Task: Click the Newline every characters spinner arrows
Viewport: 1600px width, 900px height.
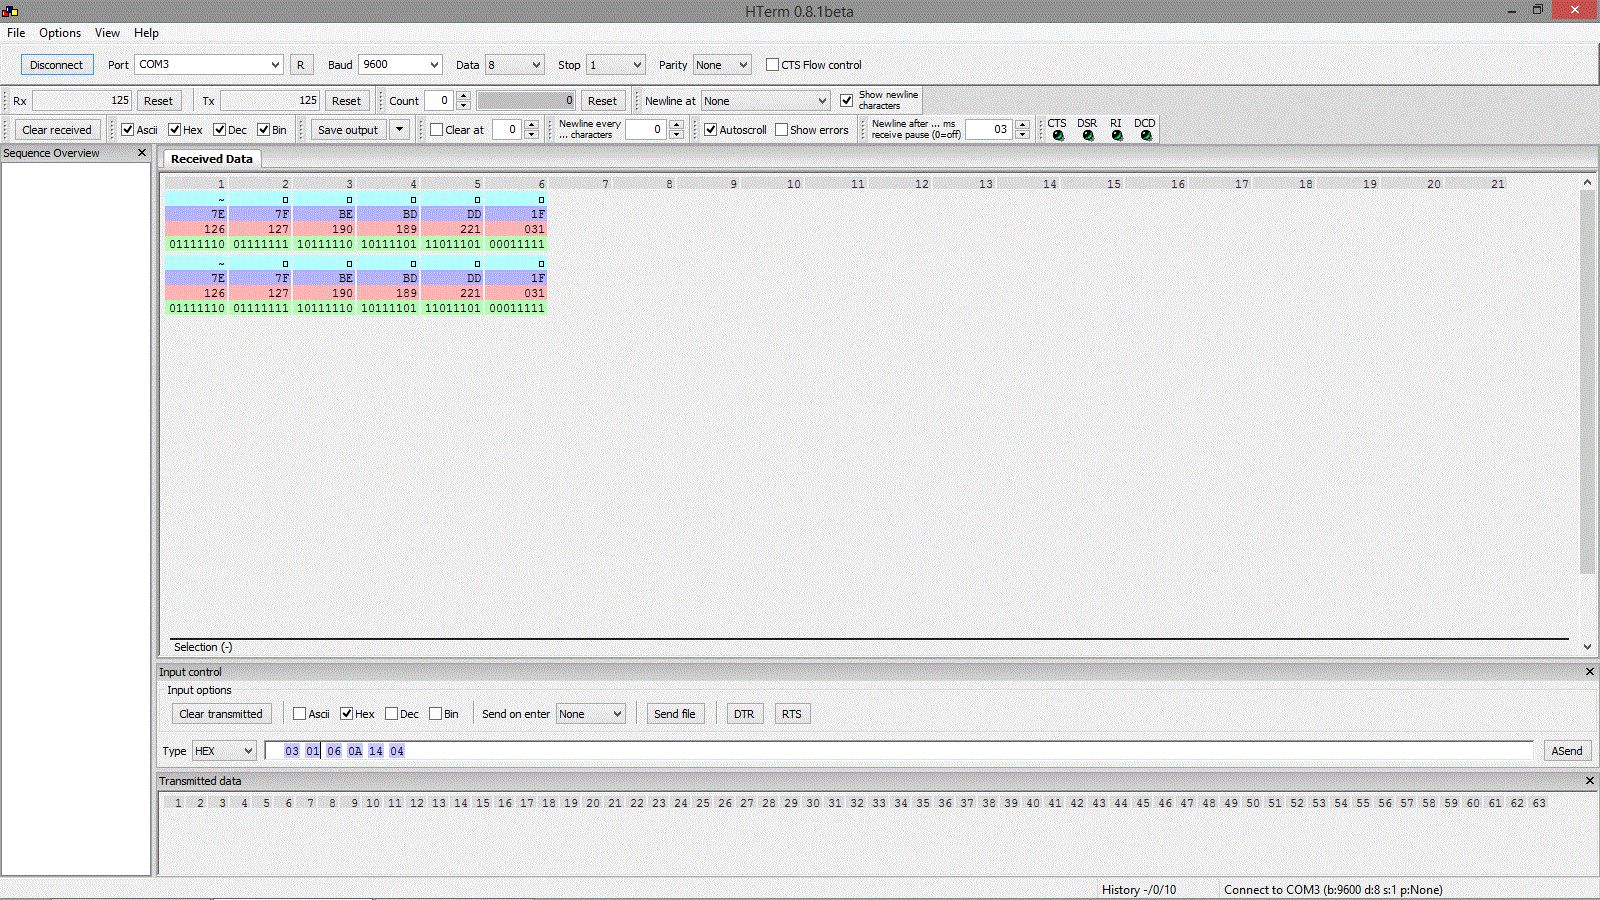Action: coord(676,130)
